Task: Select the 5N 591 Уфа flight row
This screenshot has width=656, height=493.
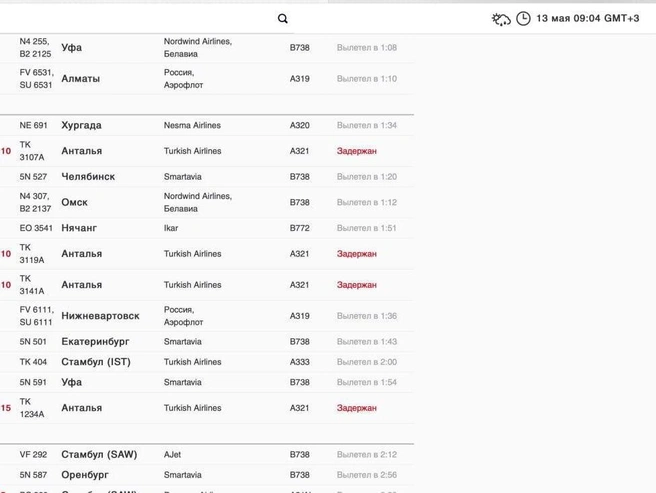Action: (207, 383)
